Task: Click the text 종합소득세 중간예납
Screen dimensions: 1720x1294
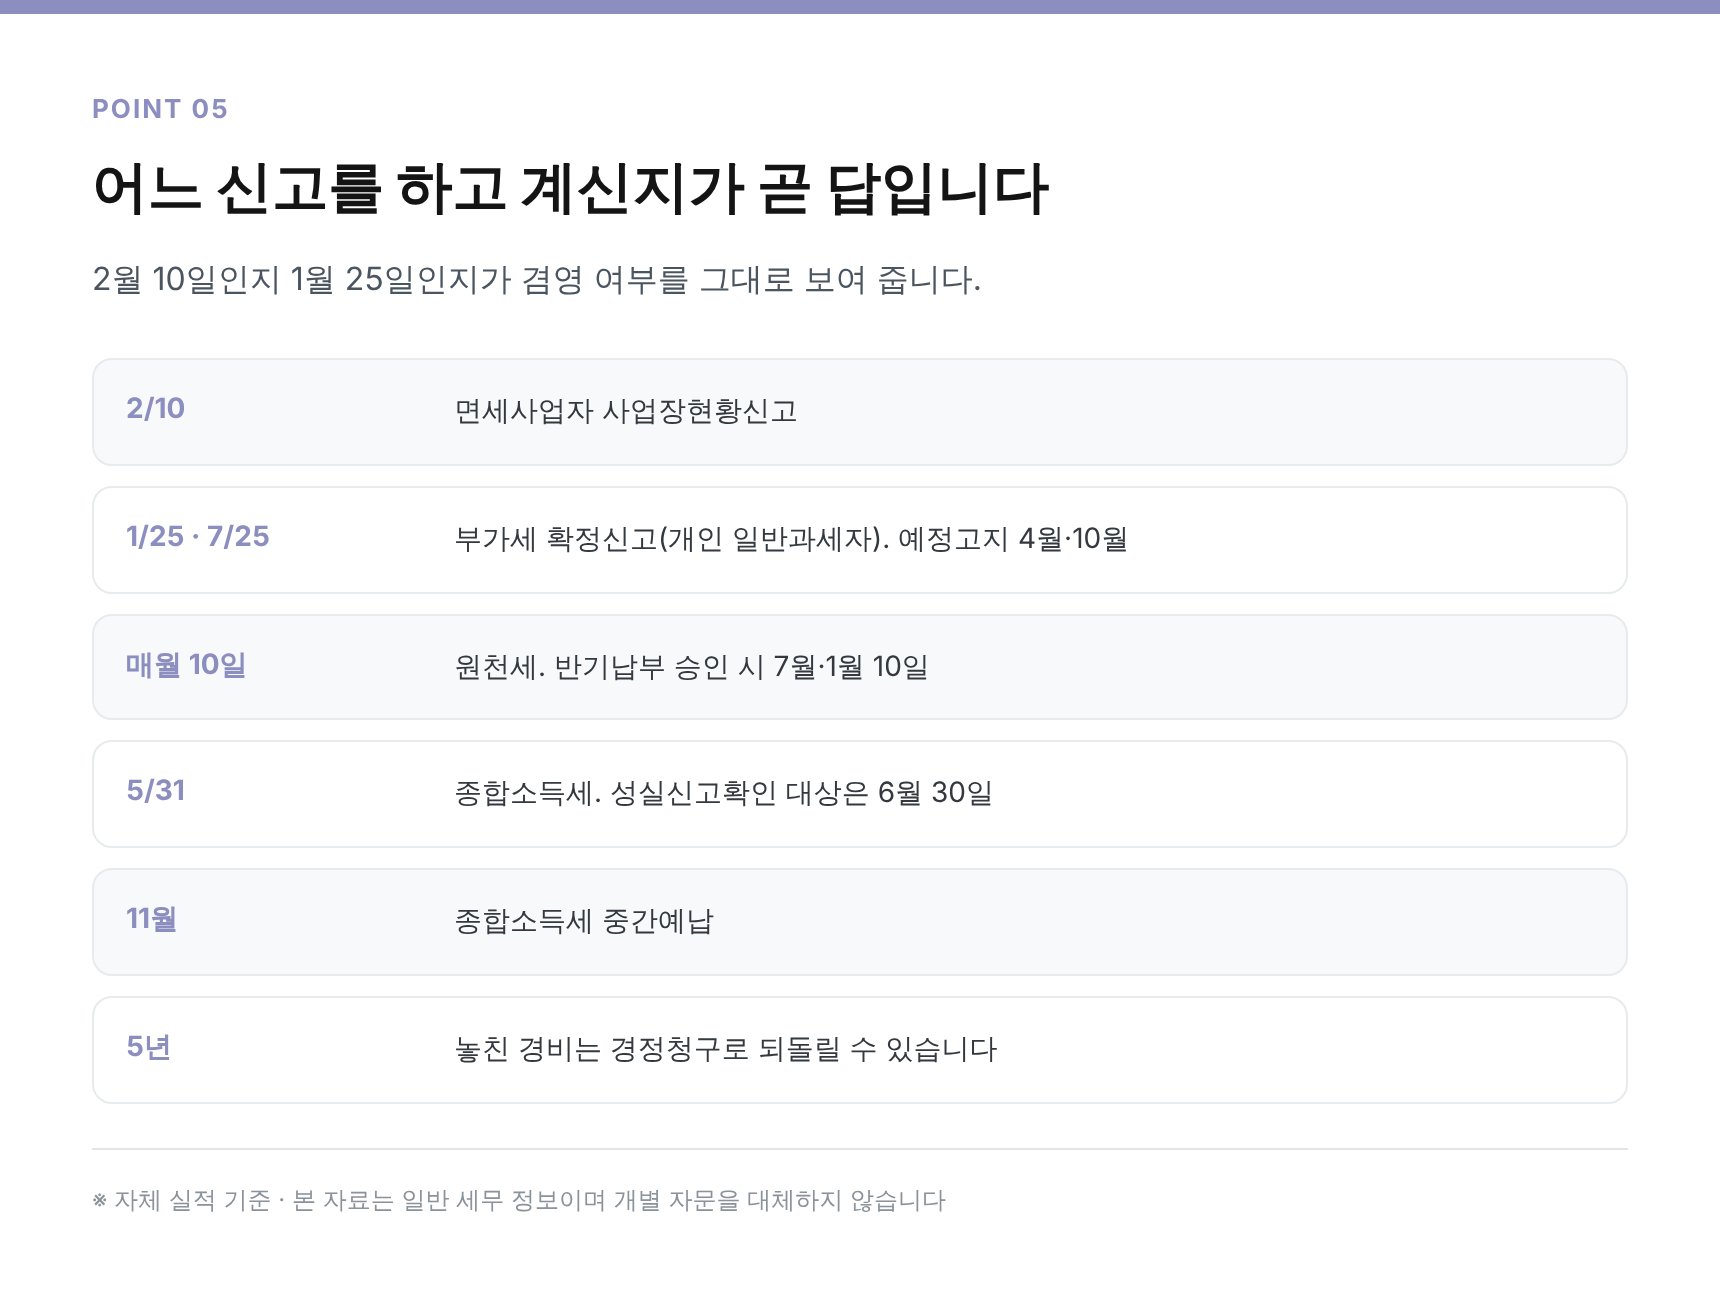Action: click(x=584, y=921)
